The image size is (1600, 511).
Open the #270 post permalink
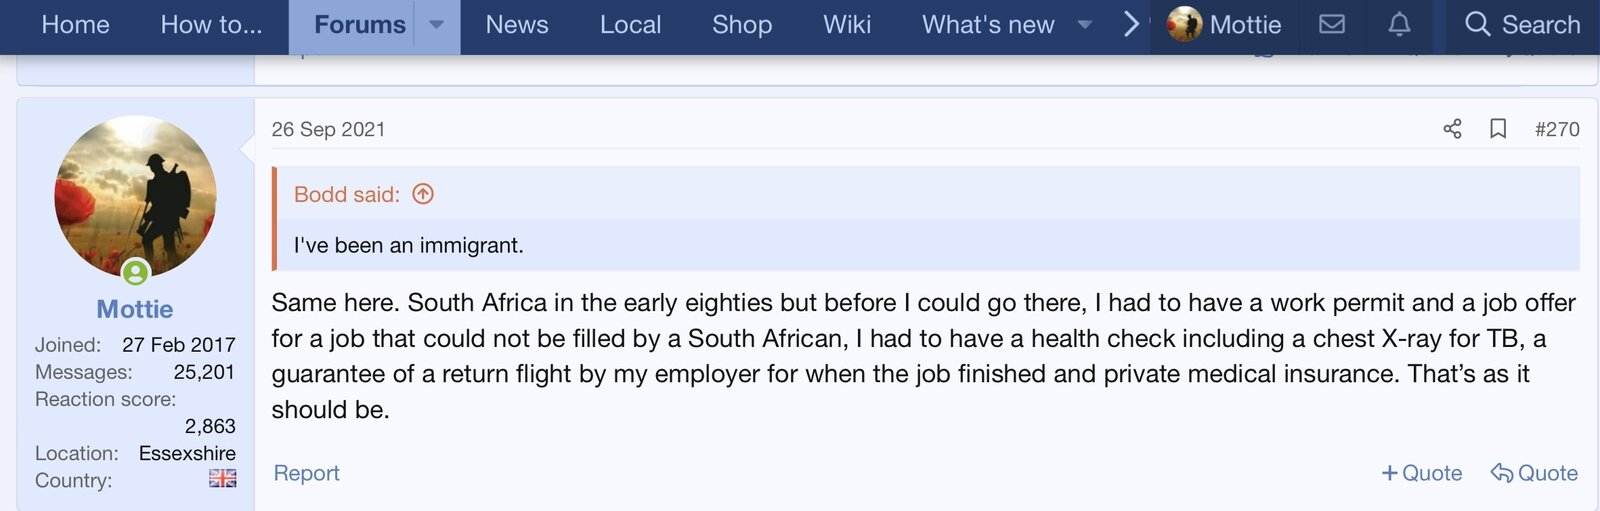tap(1557, 129)
